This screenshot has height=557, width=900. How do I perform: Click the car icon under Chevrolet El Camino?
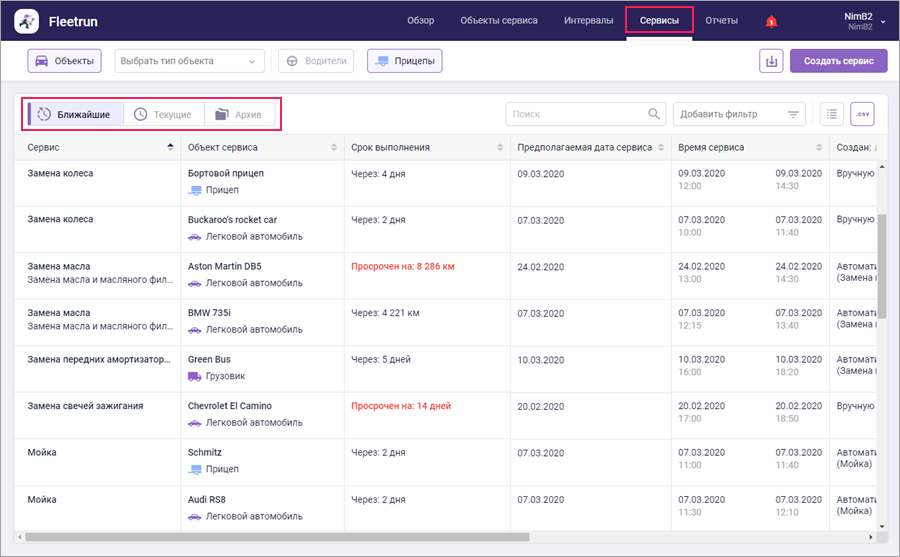pos(195,423)
